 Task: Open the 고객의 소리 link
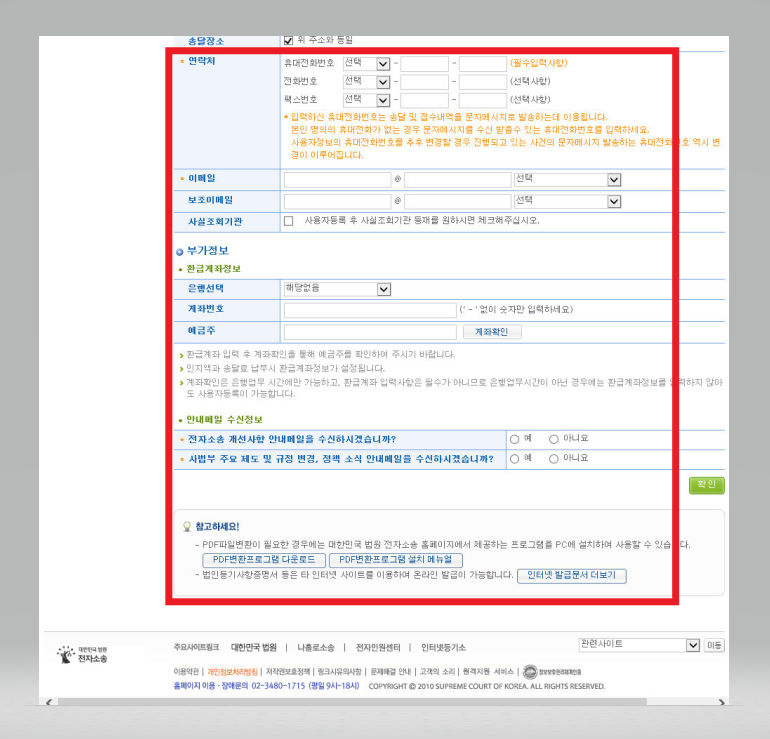coord(437,671)
